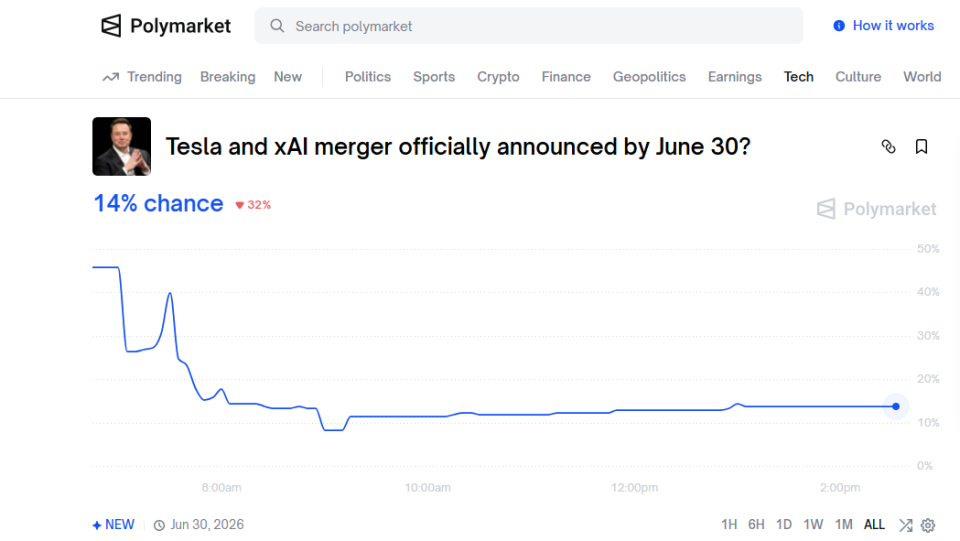This screenshot has width=960, height=541.
Task: Click the Trending arrow icon
Action: (x=110, y=77)
